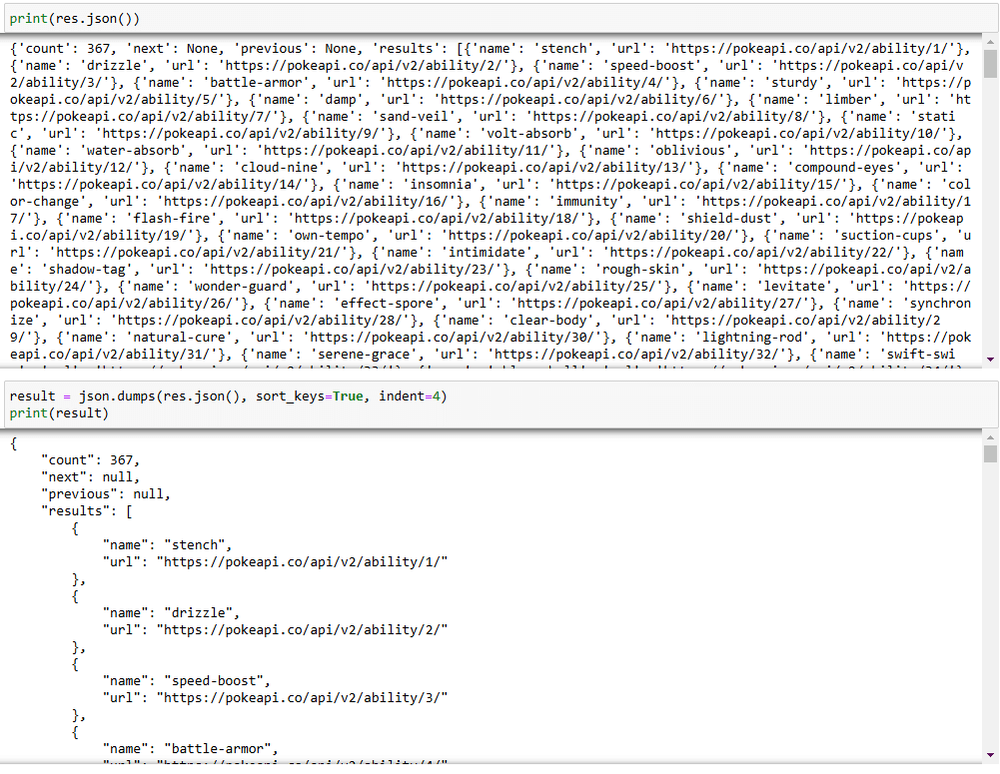1000x774 pixels.
Task: Click the json.dumps result code cell
Action: click(501, 404)
